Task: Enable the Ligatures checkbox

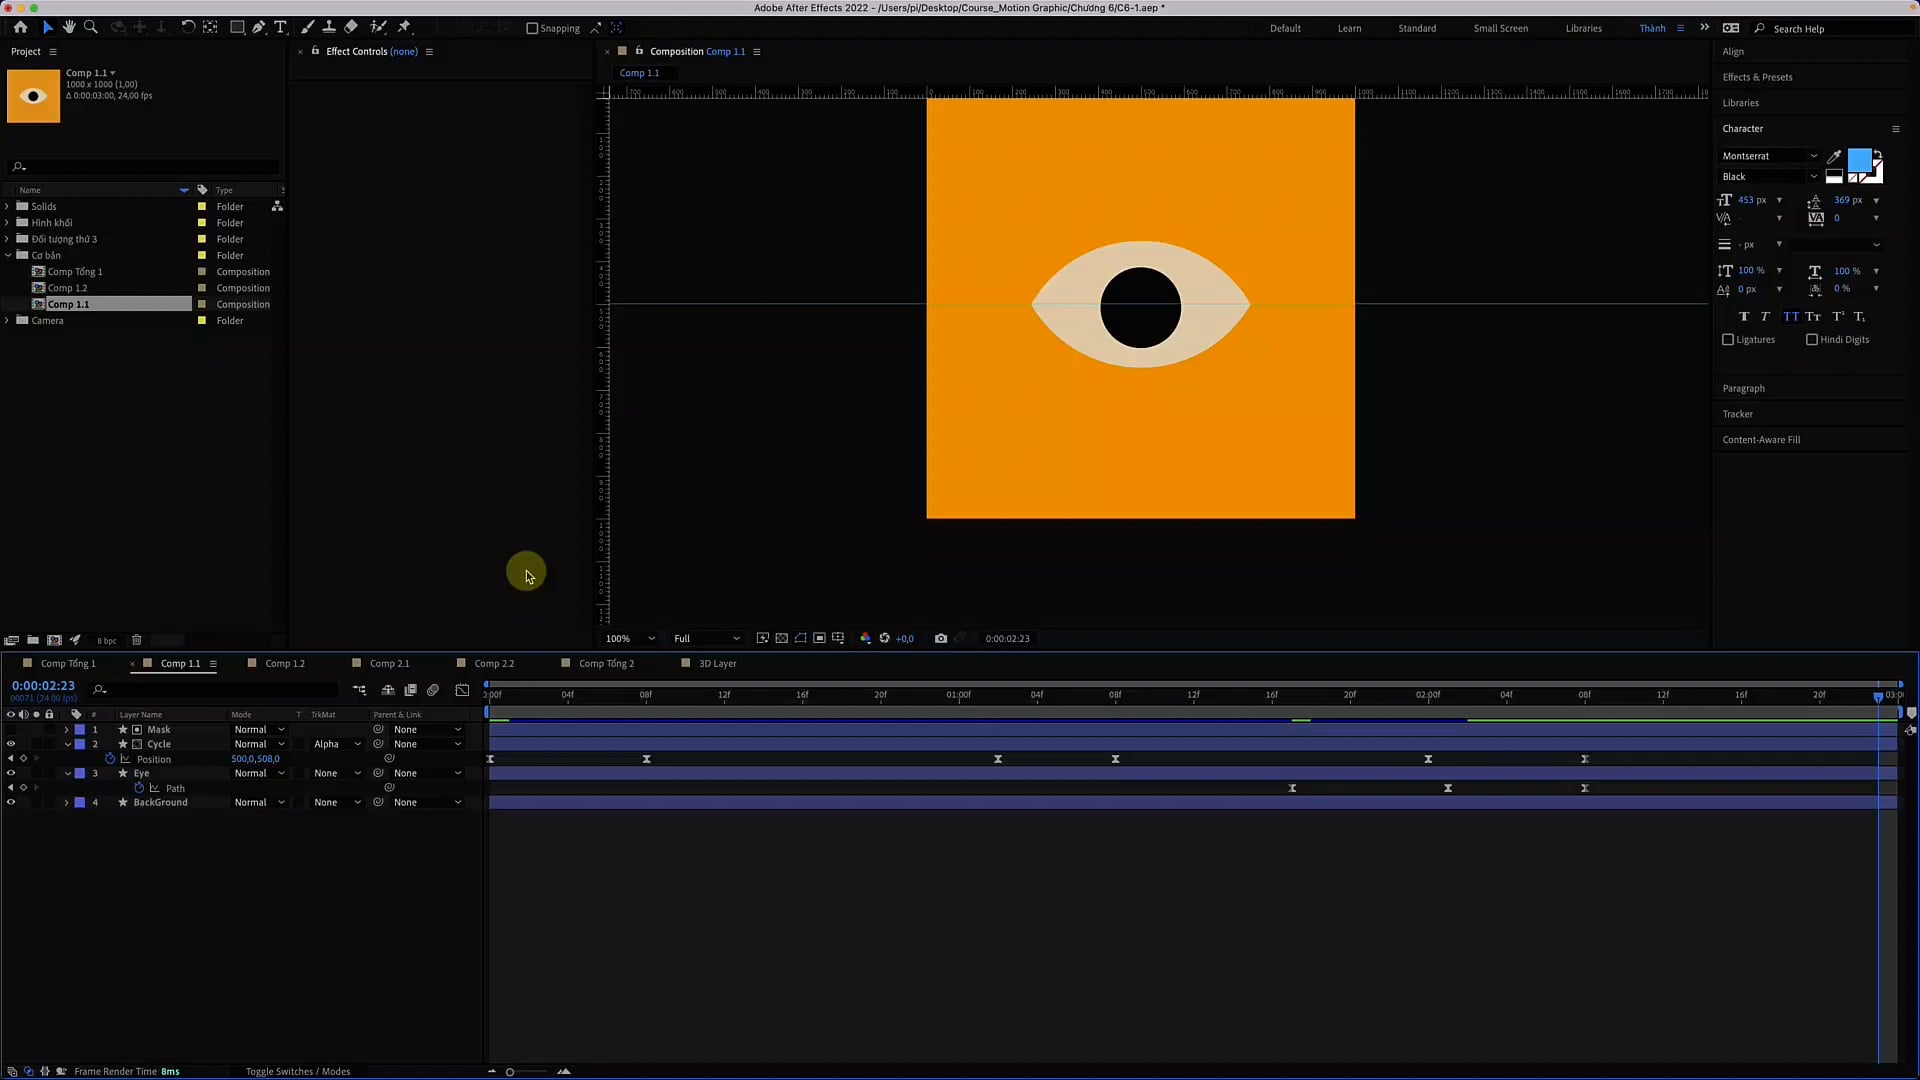Action: coord(1728,339)
